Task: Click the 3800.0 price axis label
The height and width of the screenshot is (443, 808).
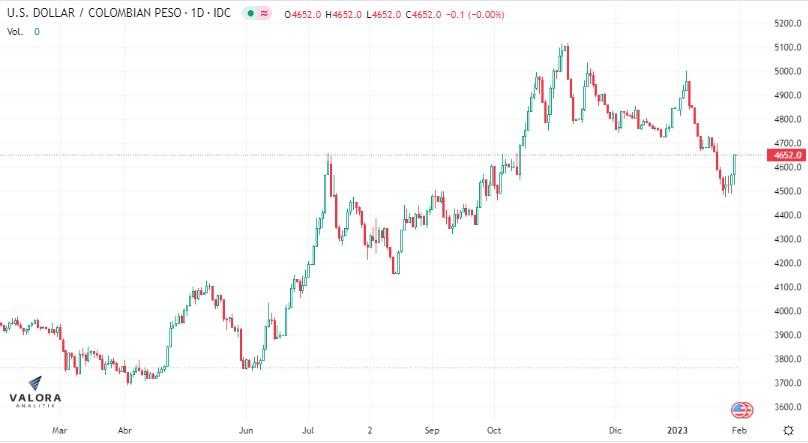Action: (x=787, y=359)
